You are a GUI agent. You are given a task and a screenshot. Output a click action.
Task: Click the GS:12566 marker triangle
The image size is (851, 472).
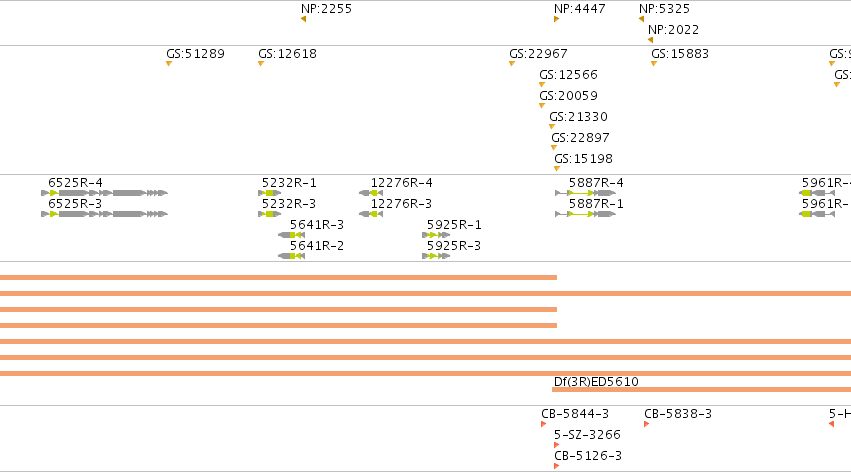(x=542, y=85)
